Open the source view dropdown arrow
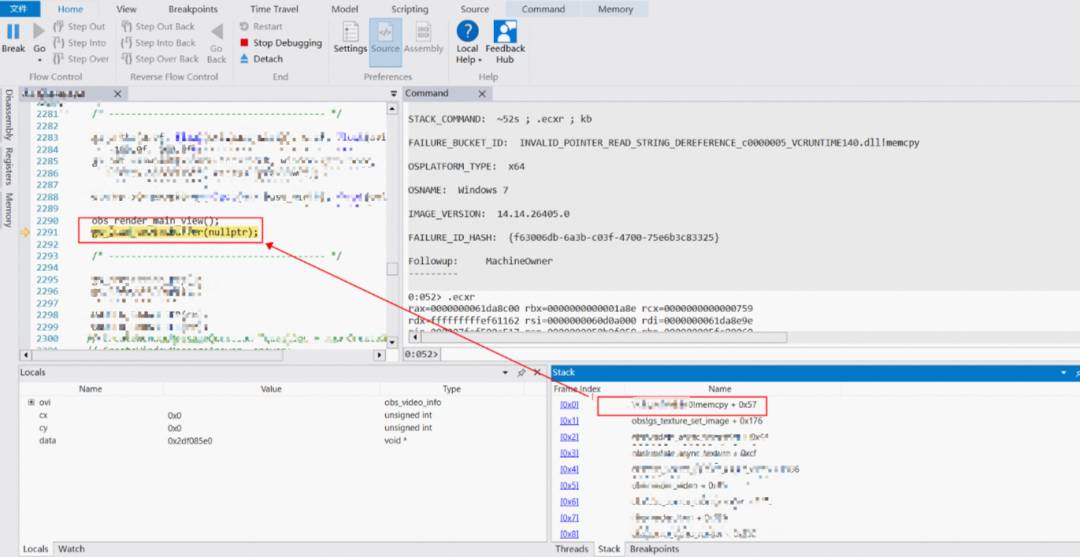 [x=393, y=94]
